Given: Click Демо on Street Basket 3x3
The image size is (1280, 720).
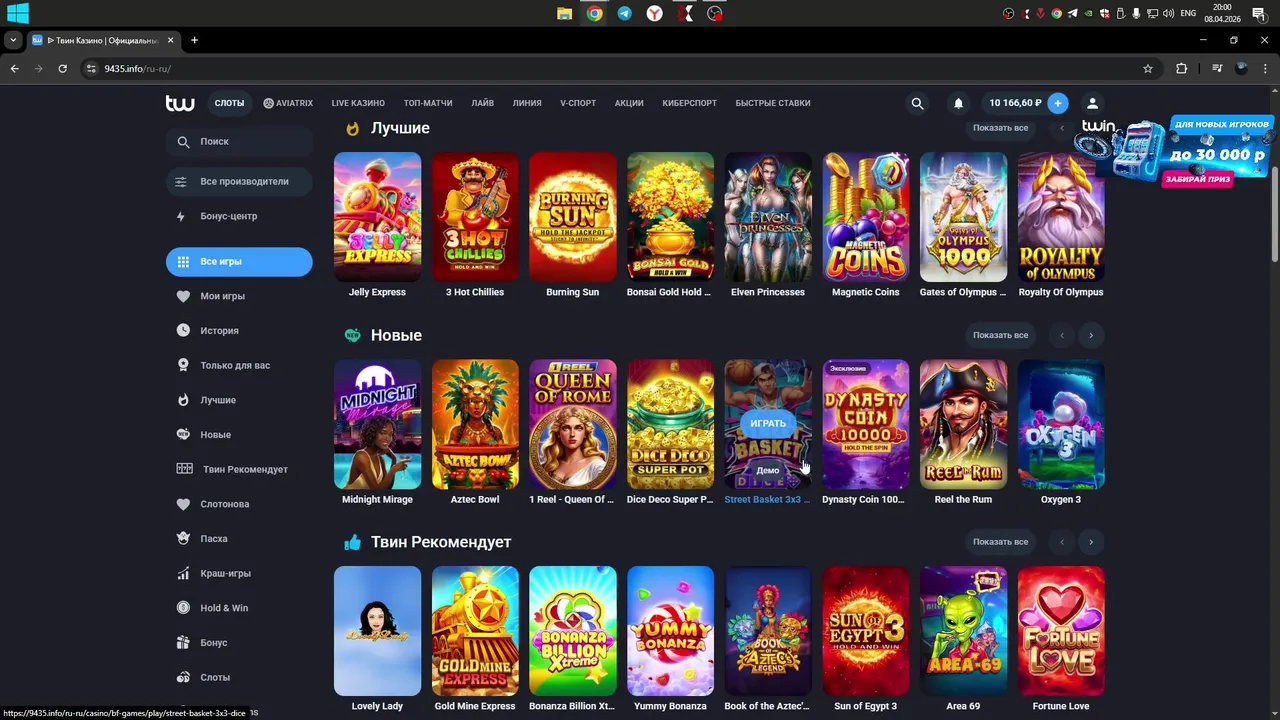Looking at the screenshot, I should (x=768, y=470).
